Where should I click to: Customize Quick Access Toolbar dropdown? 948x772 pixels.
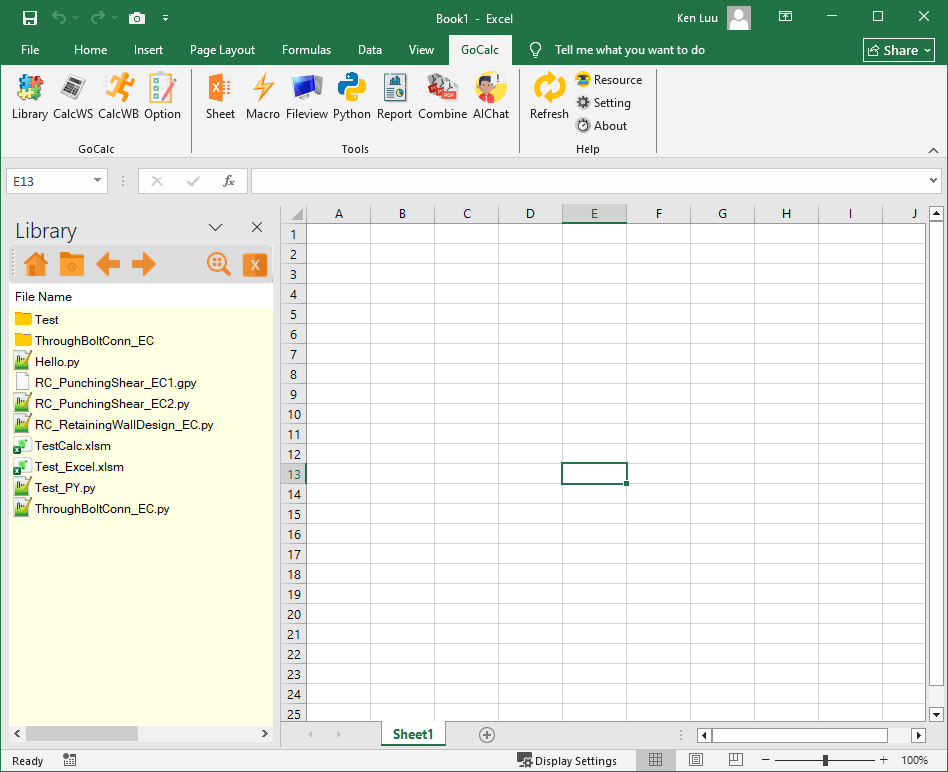coord(165,18)
